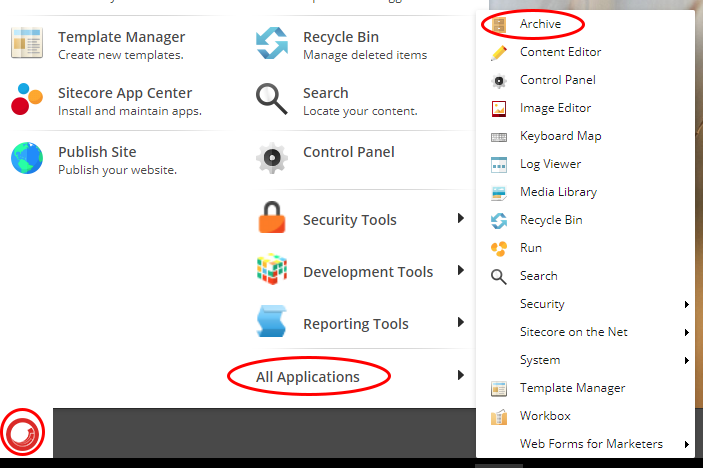
Task: Click 'Install and maintain apps.' description
Action: click(x=130, y=111)
